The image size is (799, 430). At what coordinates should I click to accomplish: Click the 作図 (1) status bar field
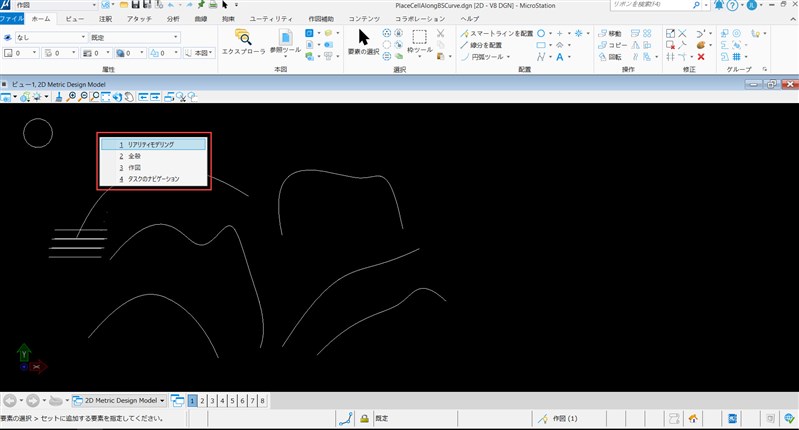(x=568, y=418)
